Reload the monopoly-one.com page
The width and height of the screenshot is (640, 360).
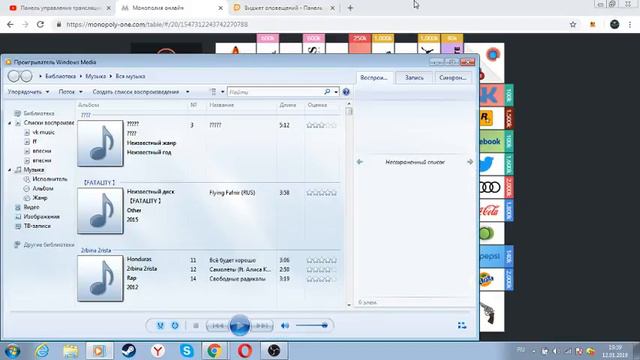[x=40, y=24]
